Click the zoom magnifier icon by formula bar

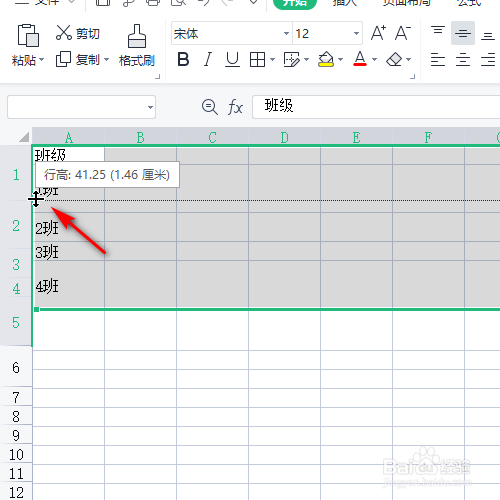[210, 107]
